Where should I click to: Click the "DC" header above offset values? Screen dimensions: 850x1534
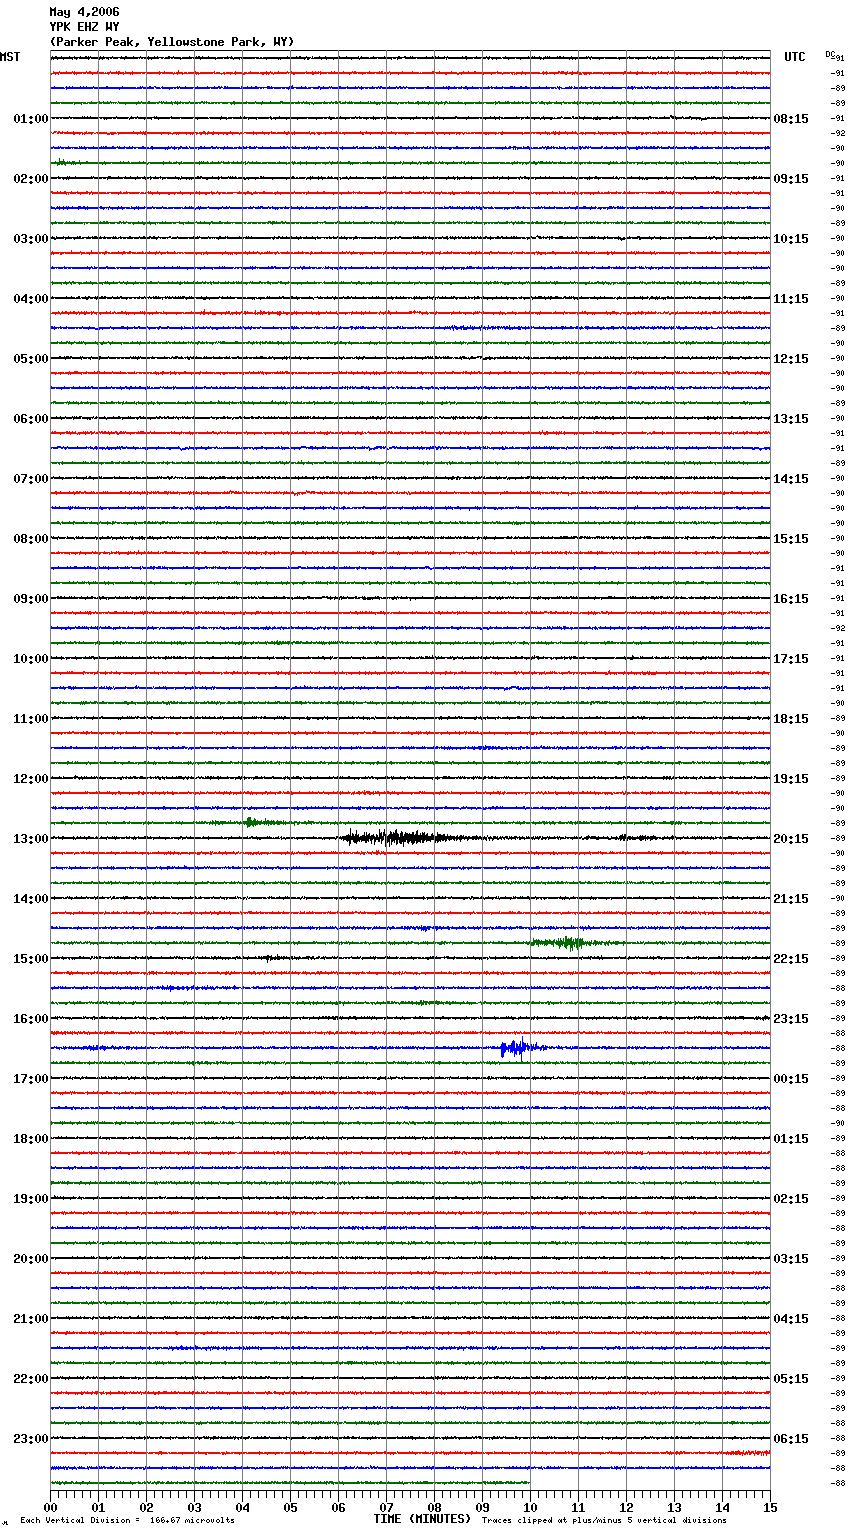830,54
